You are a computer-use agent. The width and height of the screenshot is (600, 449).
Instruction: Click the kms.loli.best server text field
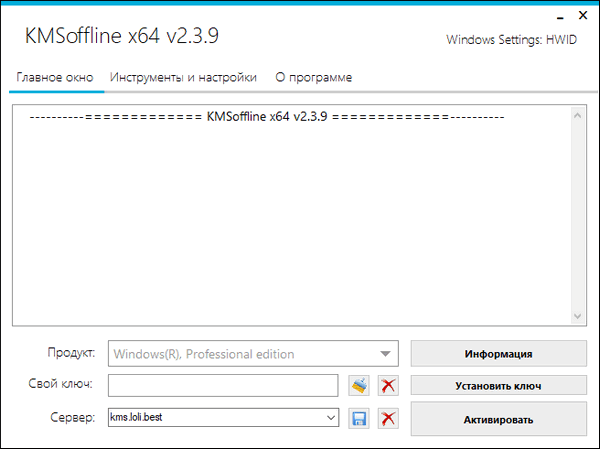[x=215, y=418]
